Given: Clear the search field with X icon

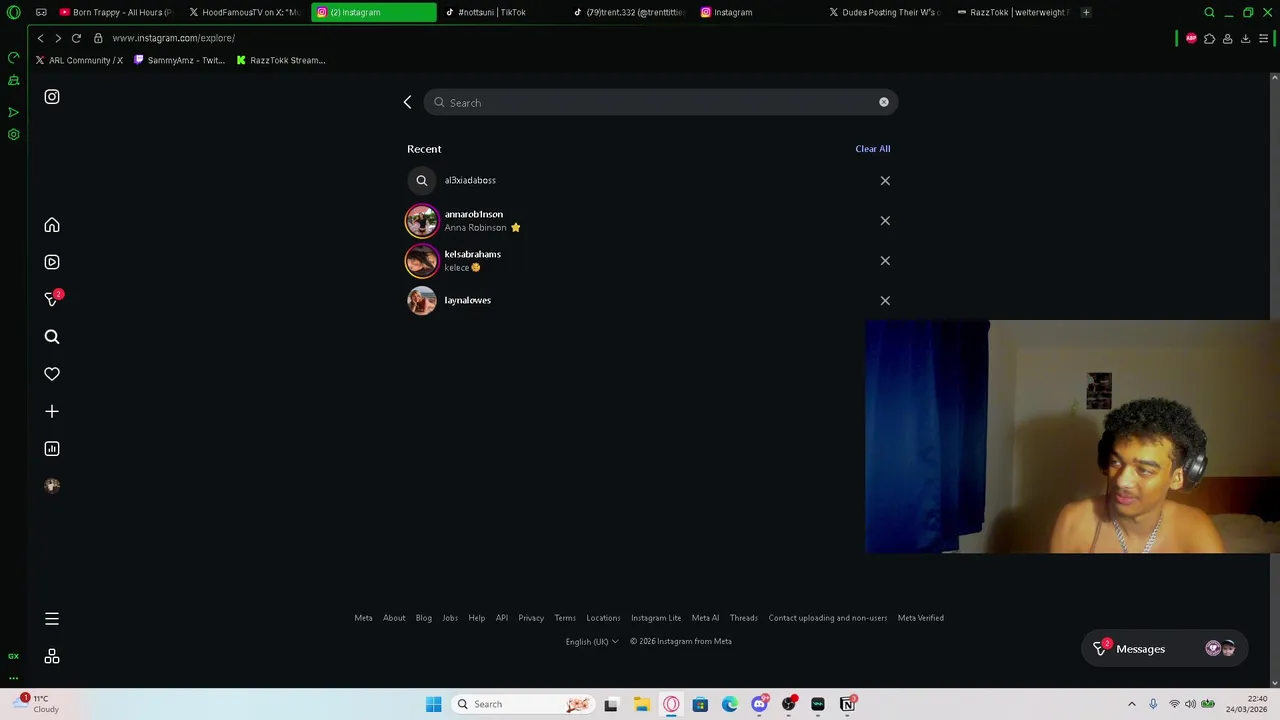Looking at the screenshot, I should point(884,102).
